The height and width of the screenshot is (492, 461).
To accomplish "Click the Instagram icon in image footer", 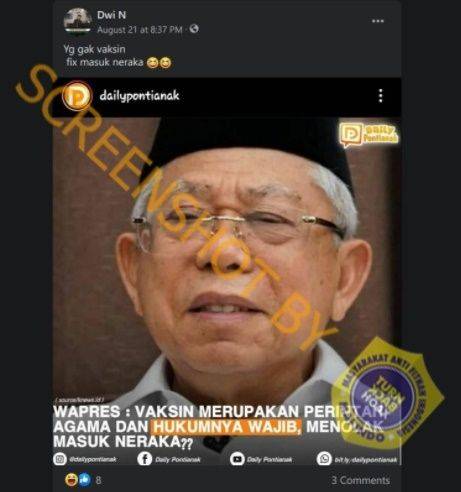I will pos(60,459).
